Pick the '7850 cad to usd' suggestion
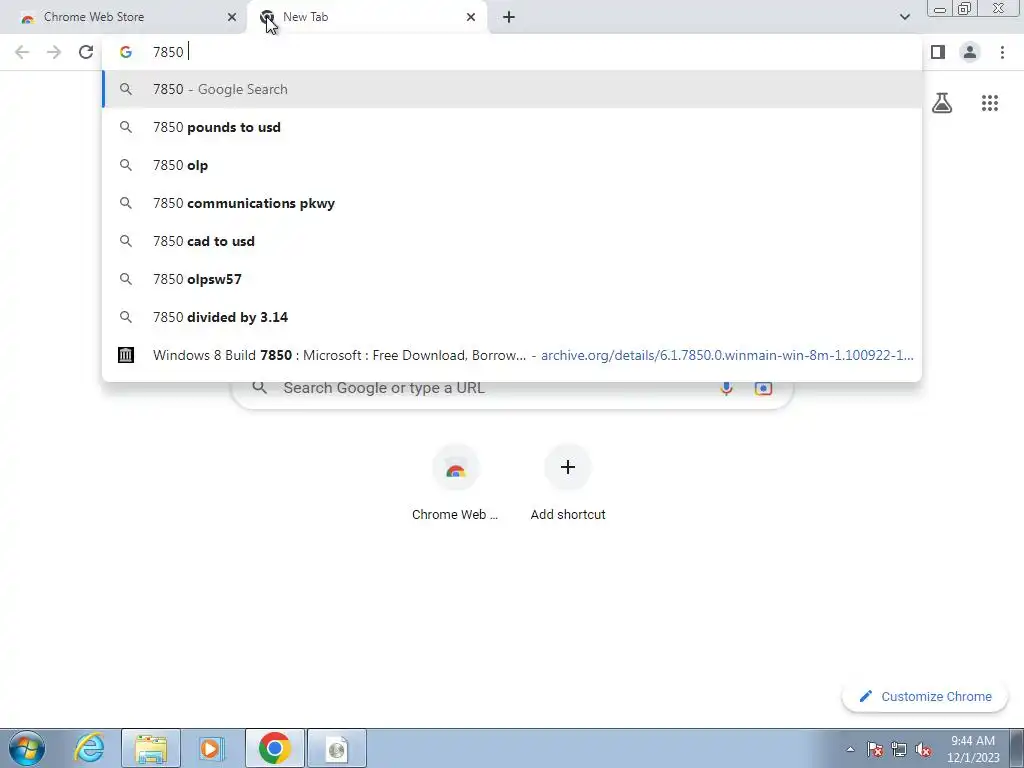Image resolution: width=1024 pixels, height=768 pixels. 512,241
